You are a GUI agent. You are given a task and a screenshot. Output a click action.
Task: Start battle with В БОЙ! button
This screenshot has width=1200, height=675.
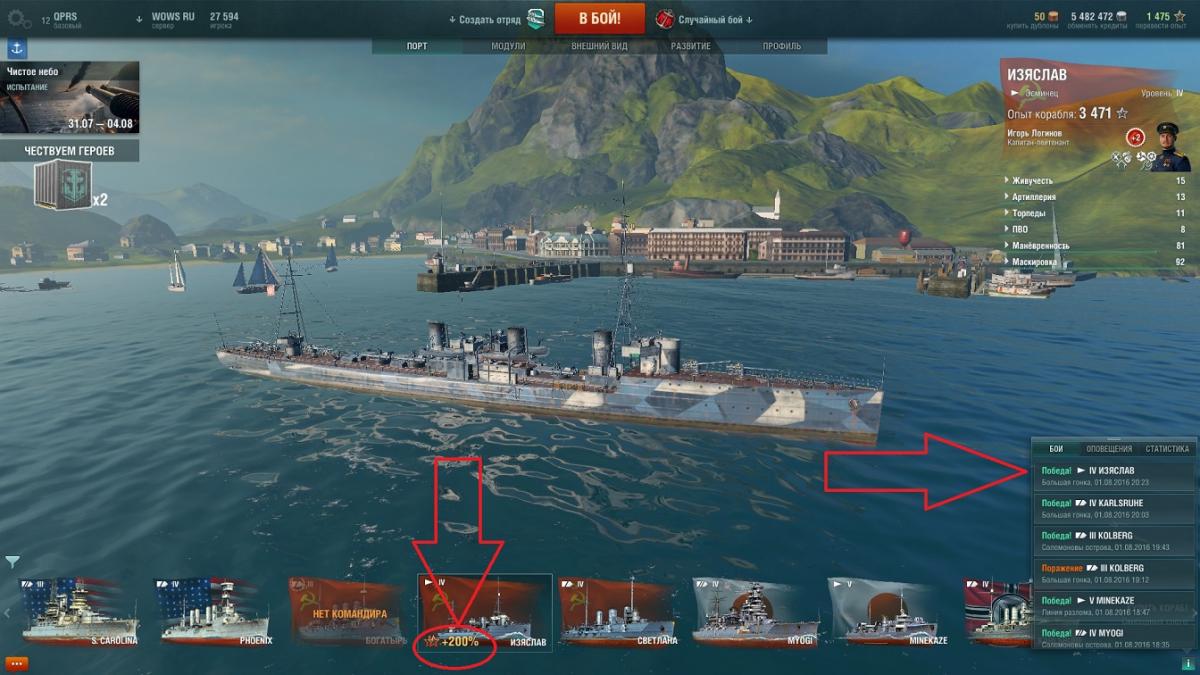(600, 18)
